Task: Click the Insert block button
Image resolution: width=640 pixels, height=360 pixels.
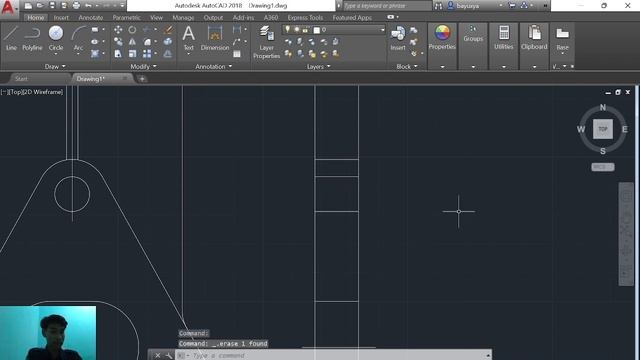Action: [x=398, y=38]
